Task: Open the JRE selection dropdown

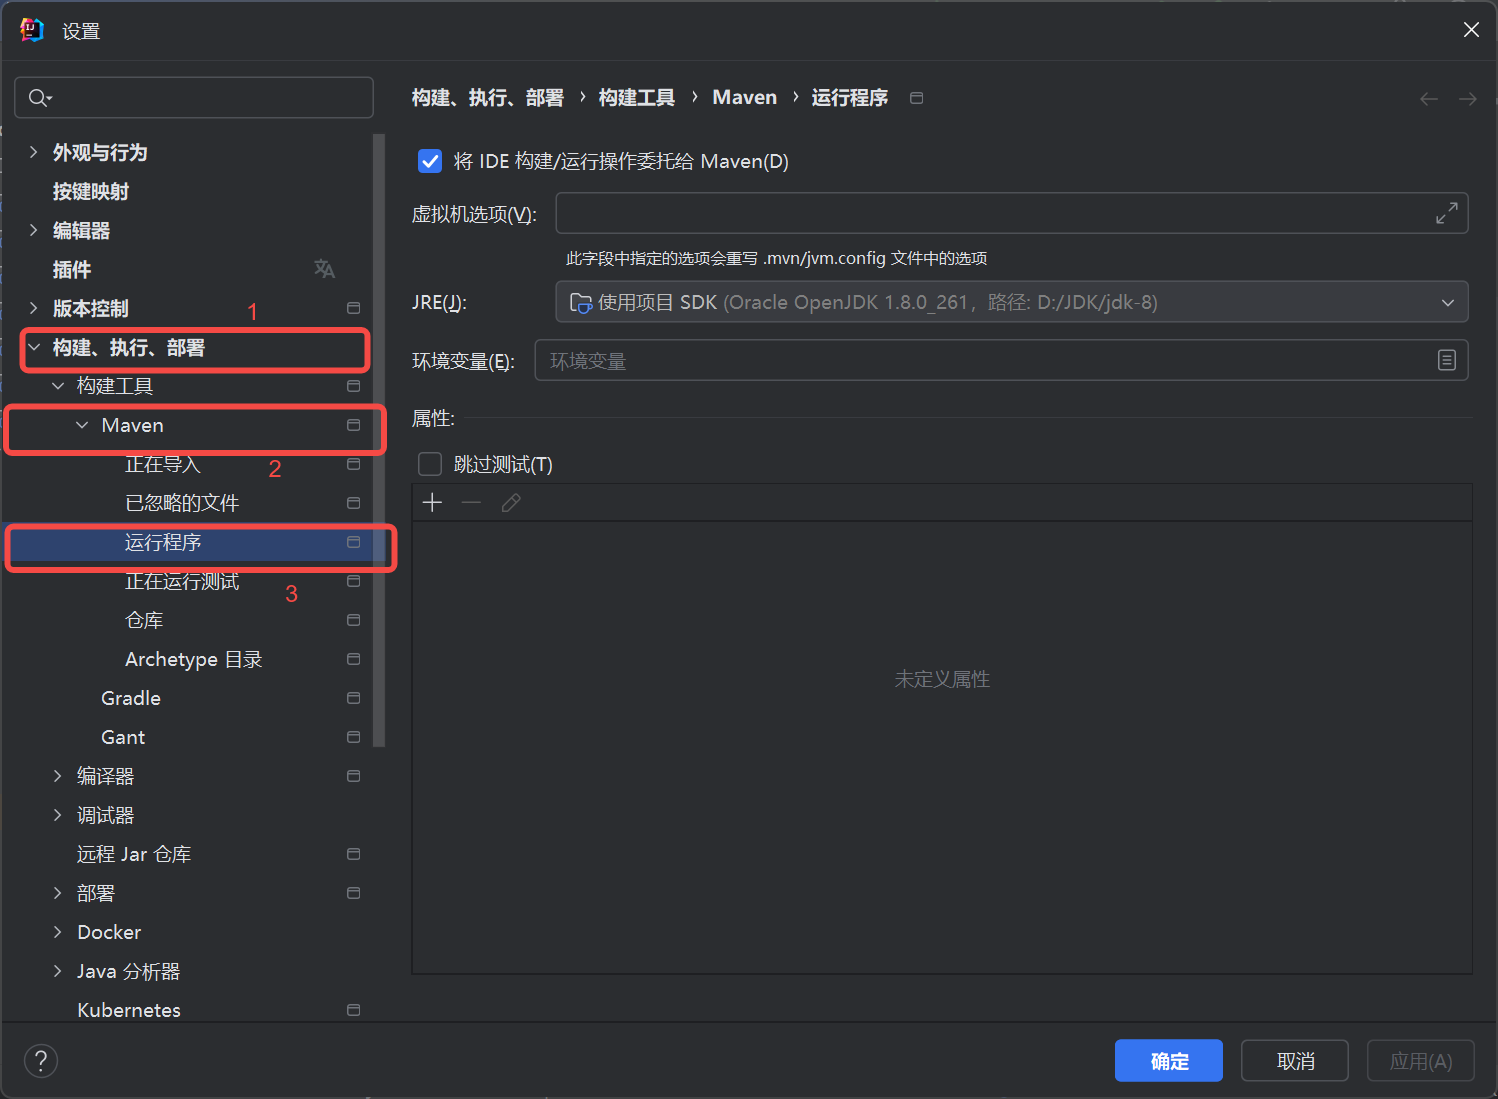Action: [1447, 302]
